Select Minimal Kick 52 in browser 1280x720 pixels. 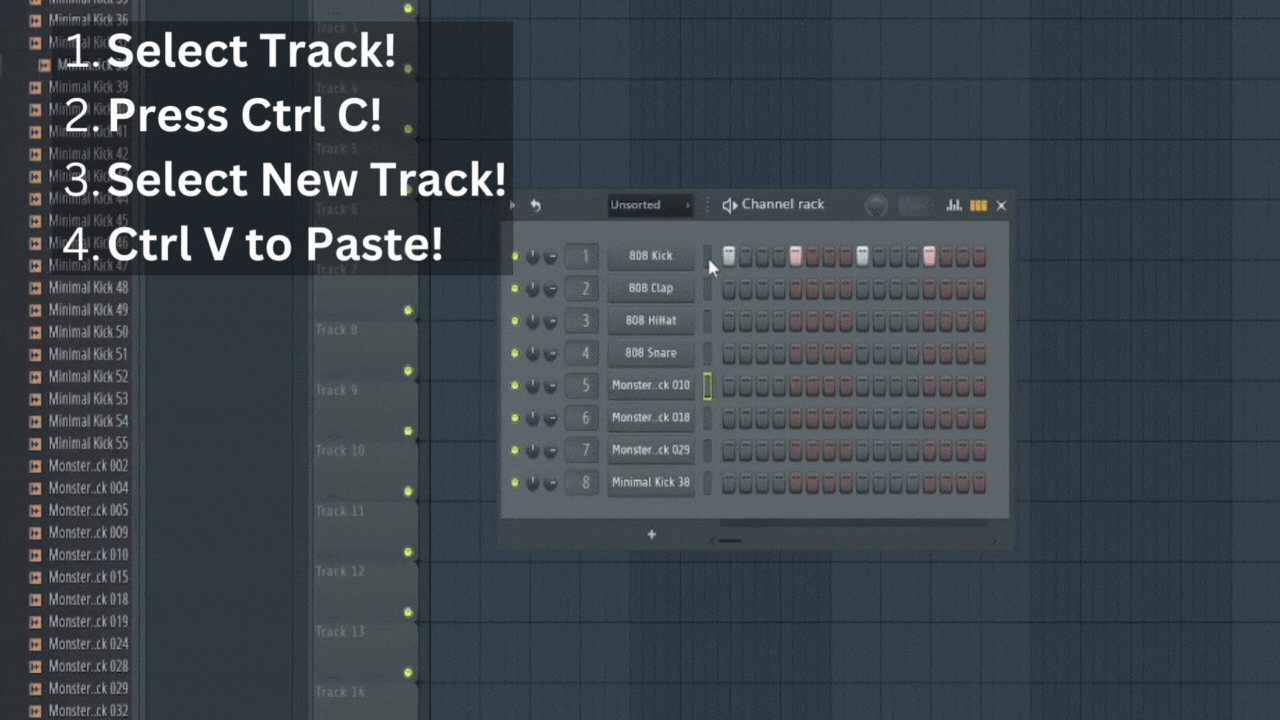(x=88, y=377)
